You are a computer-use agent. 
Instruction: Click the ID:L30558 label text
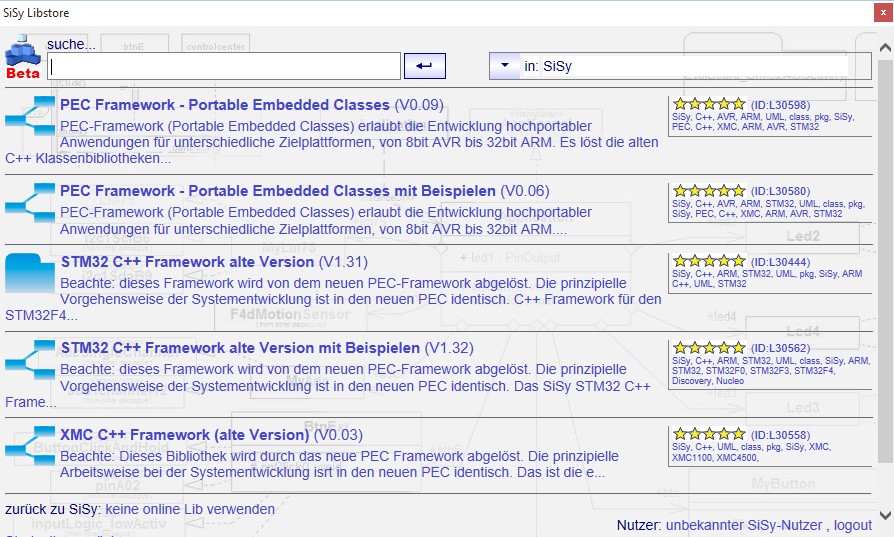pyautogui.click(x=781, y=434)
